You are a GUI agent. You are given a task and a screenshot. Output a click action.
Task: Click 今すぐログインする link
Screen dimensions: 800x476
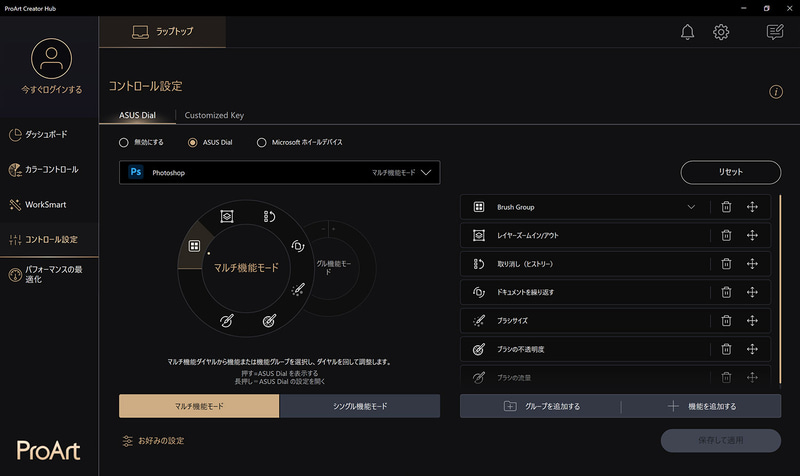[x=52, y=89]
